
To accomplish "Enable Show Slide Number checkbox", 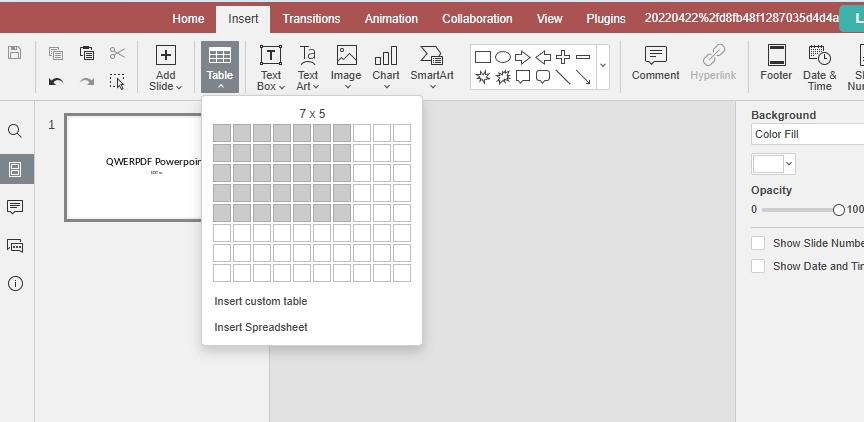I will click(758, 243).
